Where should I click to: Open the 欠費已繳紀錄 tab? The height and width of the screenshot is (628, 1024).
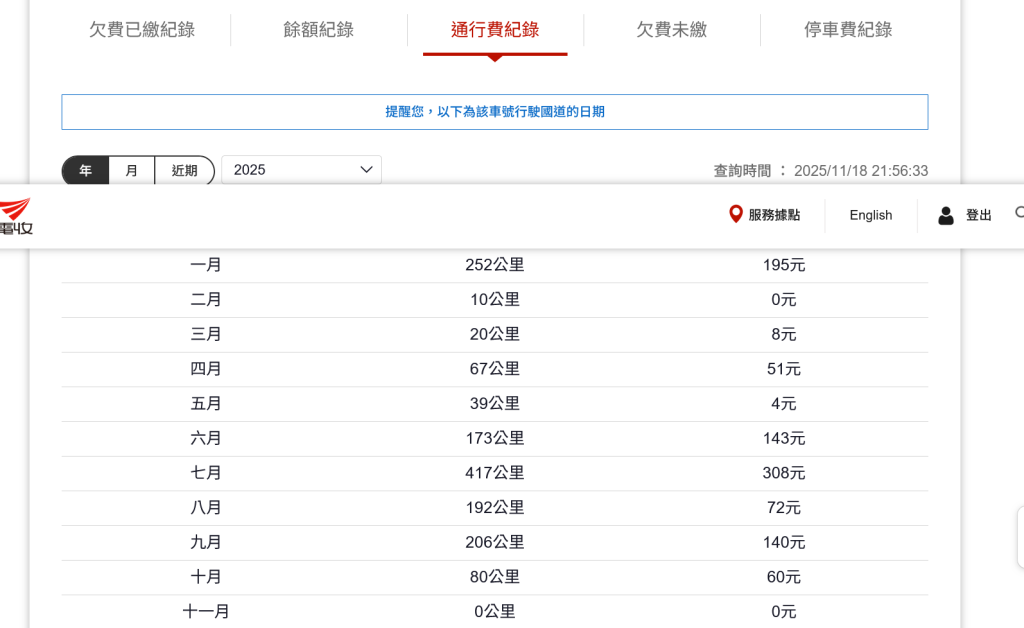pos(142,30)
